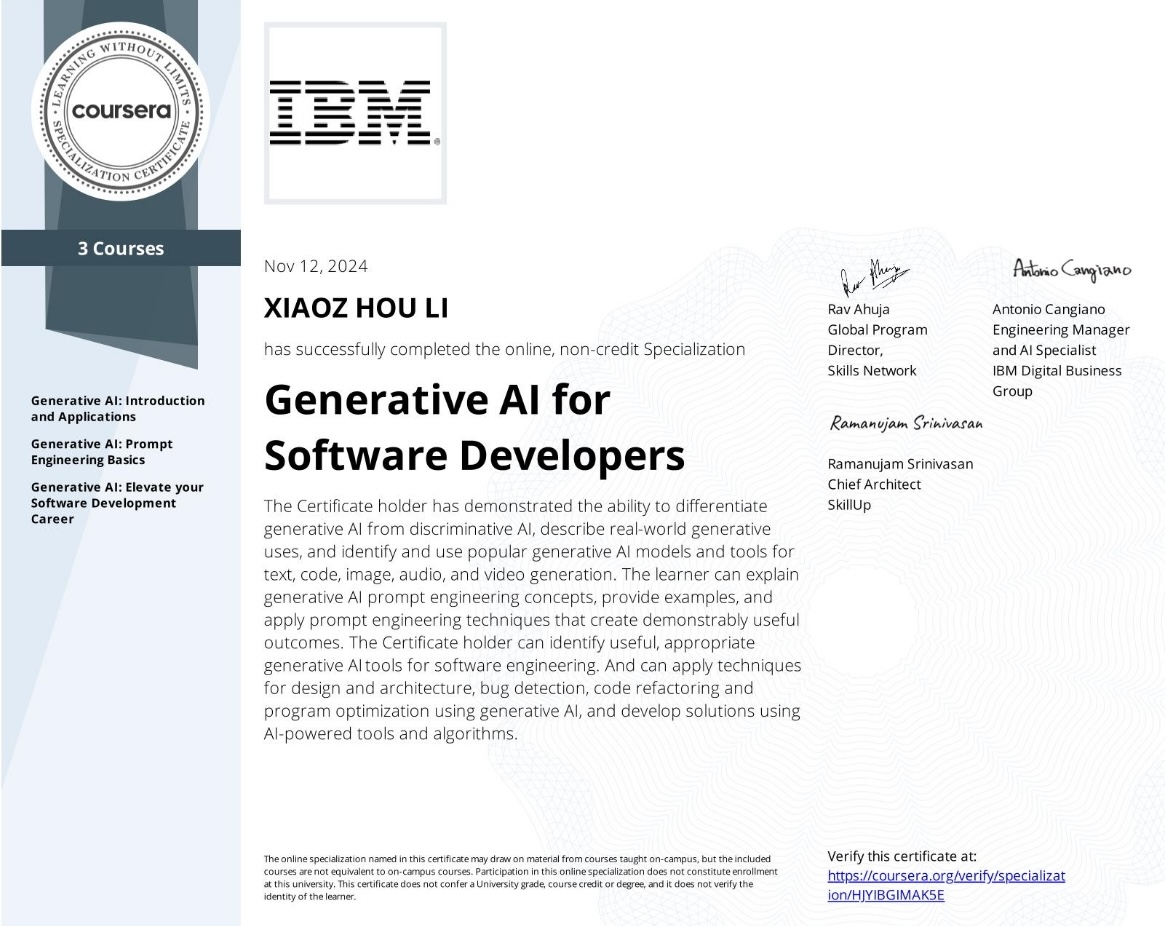Select "Elevate your Software Development Career" course
The image size is (1166, 926).
coord(117,503)
